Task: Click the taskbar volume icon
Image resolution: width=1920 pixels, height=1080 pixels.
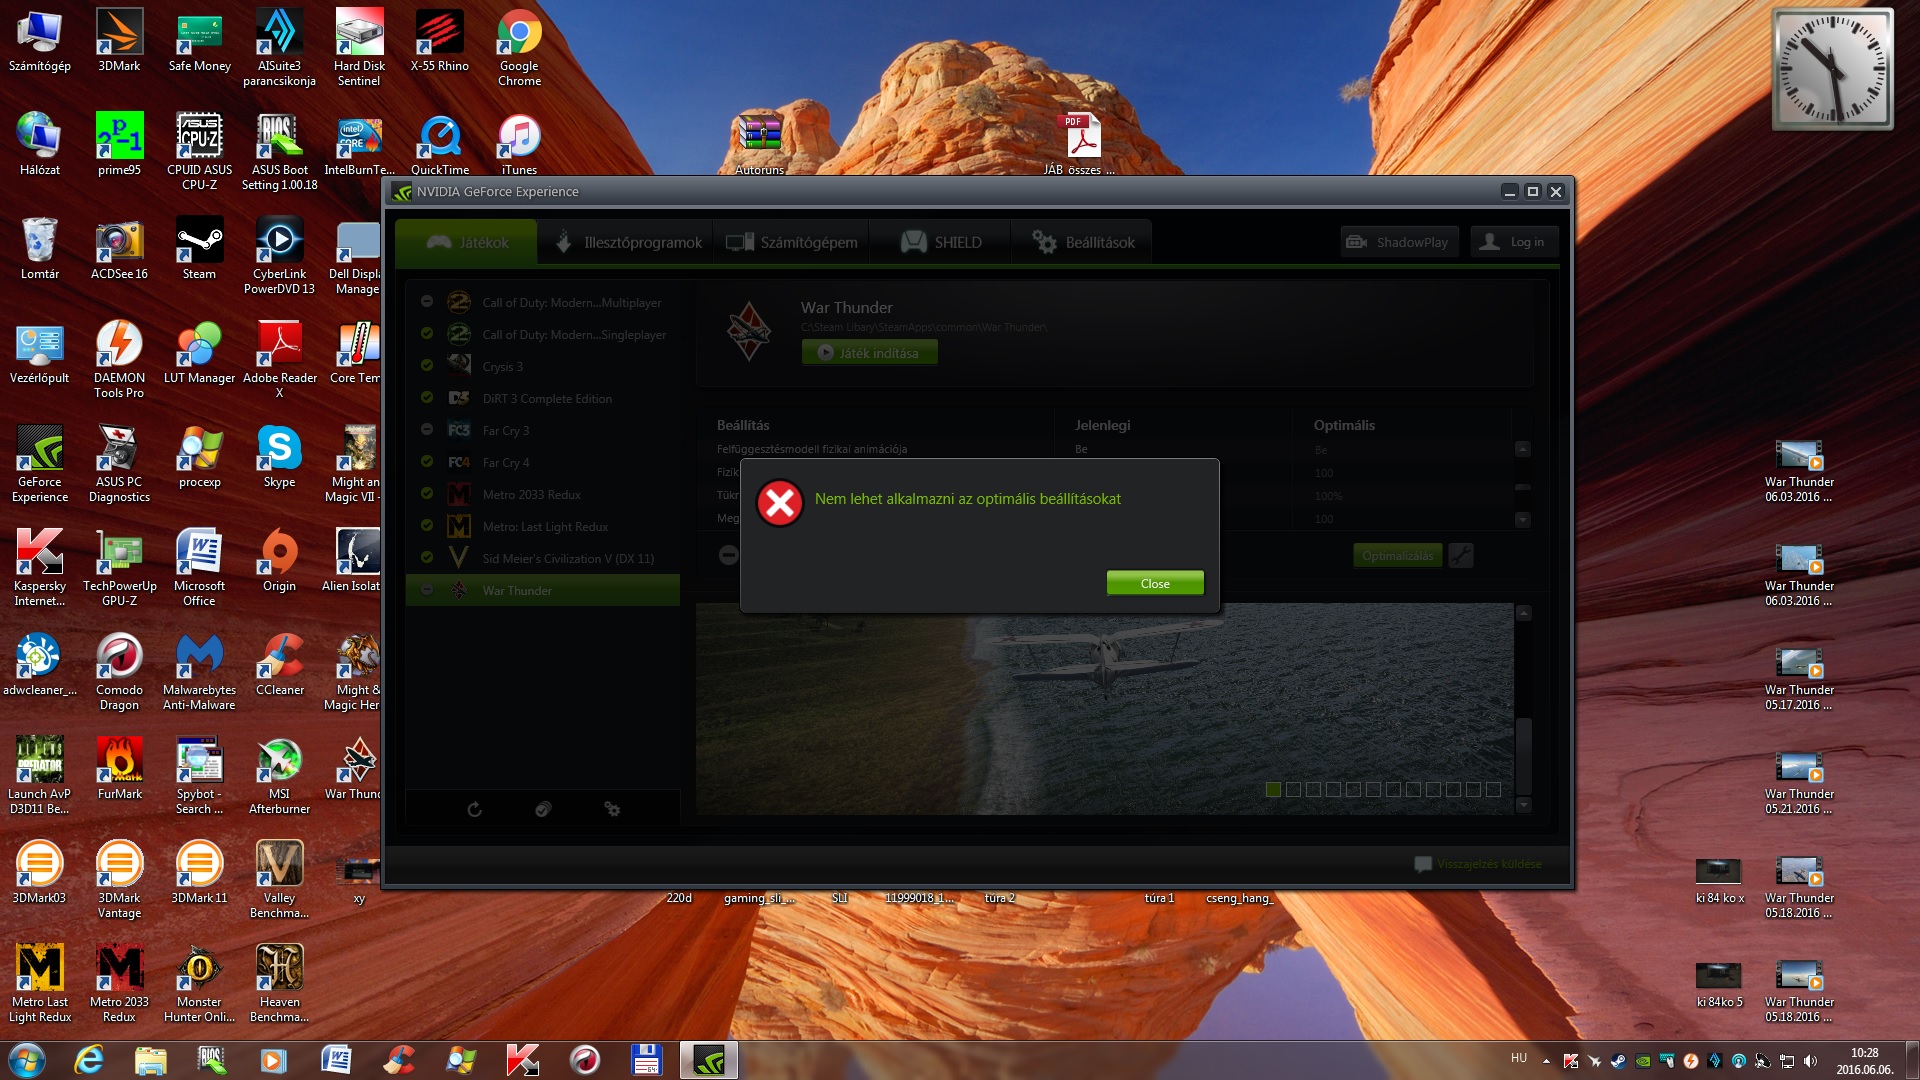Action: [x=1810, y=1061]
